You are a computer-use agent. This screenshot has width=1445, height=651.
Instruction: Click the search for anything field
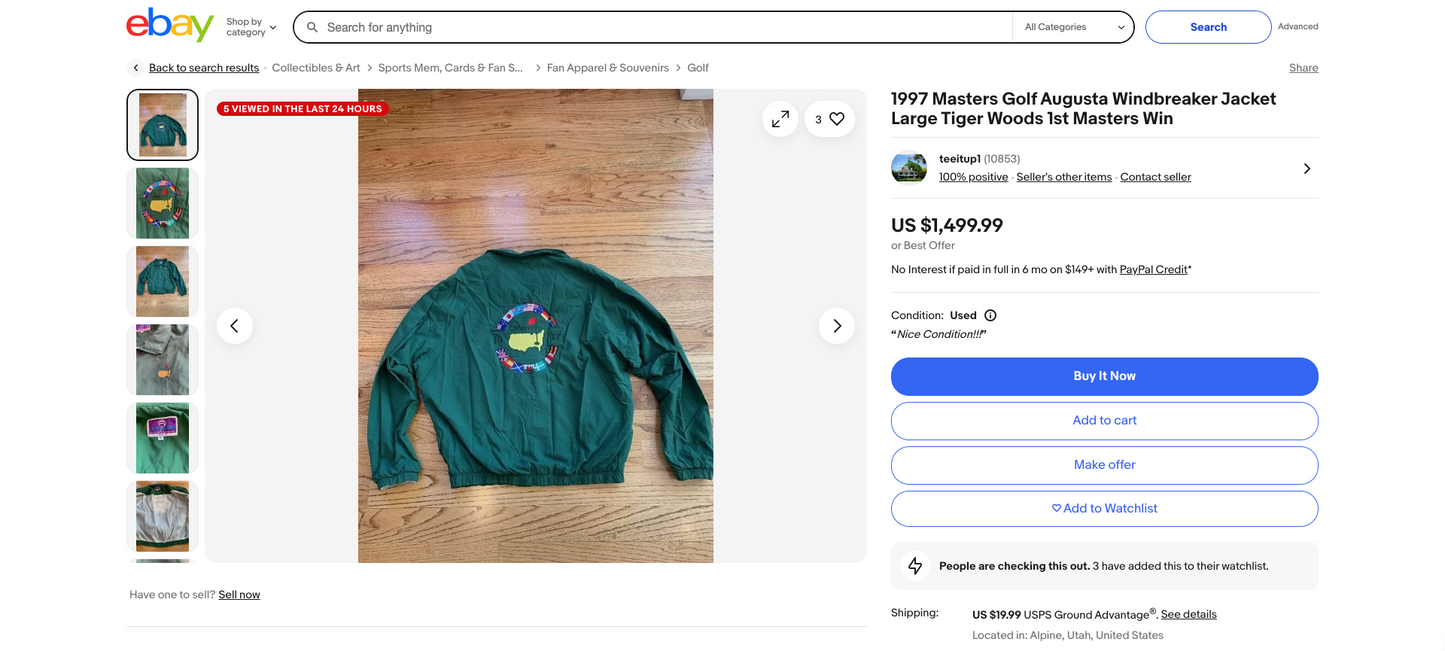(660, 27)
